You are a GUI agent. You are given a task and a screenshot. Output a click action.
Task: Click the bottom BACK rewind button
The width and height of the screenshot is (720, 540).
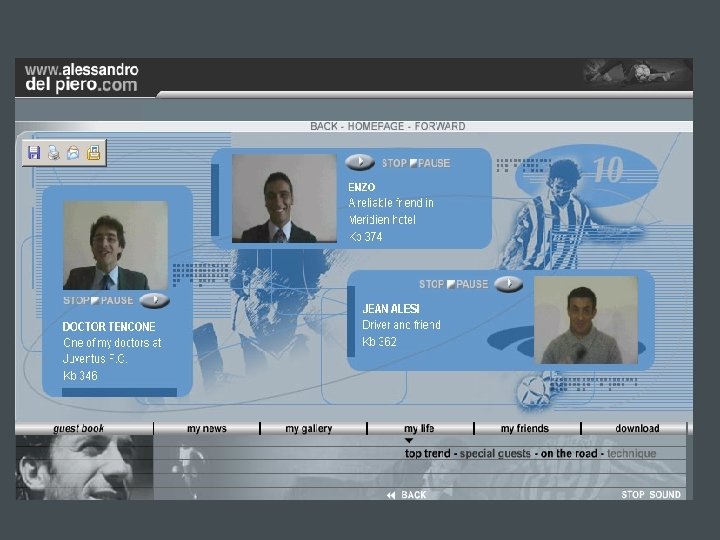pyautogui.click(x=407, y=495)
